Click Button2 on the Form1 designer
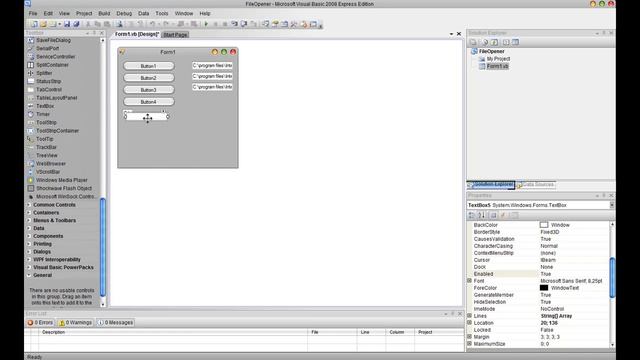Screen dimensions: 640x360 (x=149, y=78)
